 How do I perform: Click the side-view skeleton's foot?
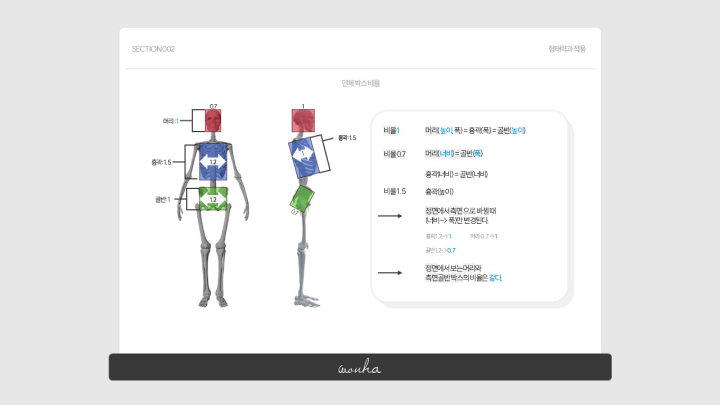pyautogui.click(x=307, y=302)
